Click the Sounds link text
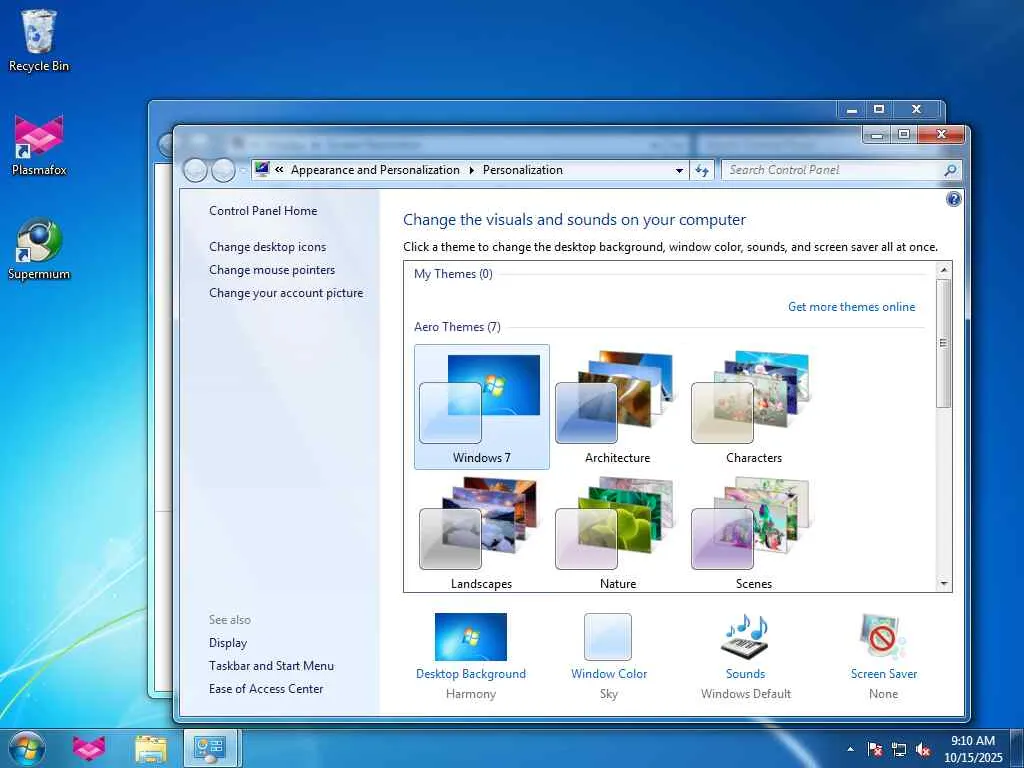The image size is (1024, 768). 745,674
